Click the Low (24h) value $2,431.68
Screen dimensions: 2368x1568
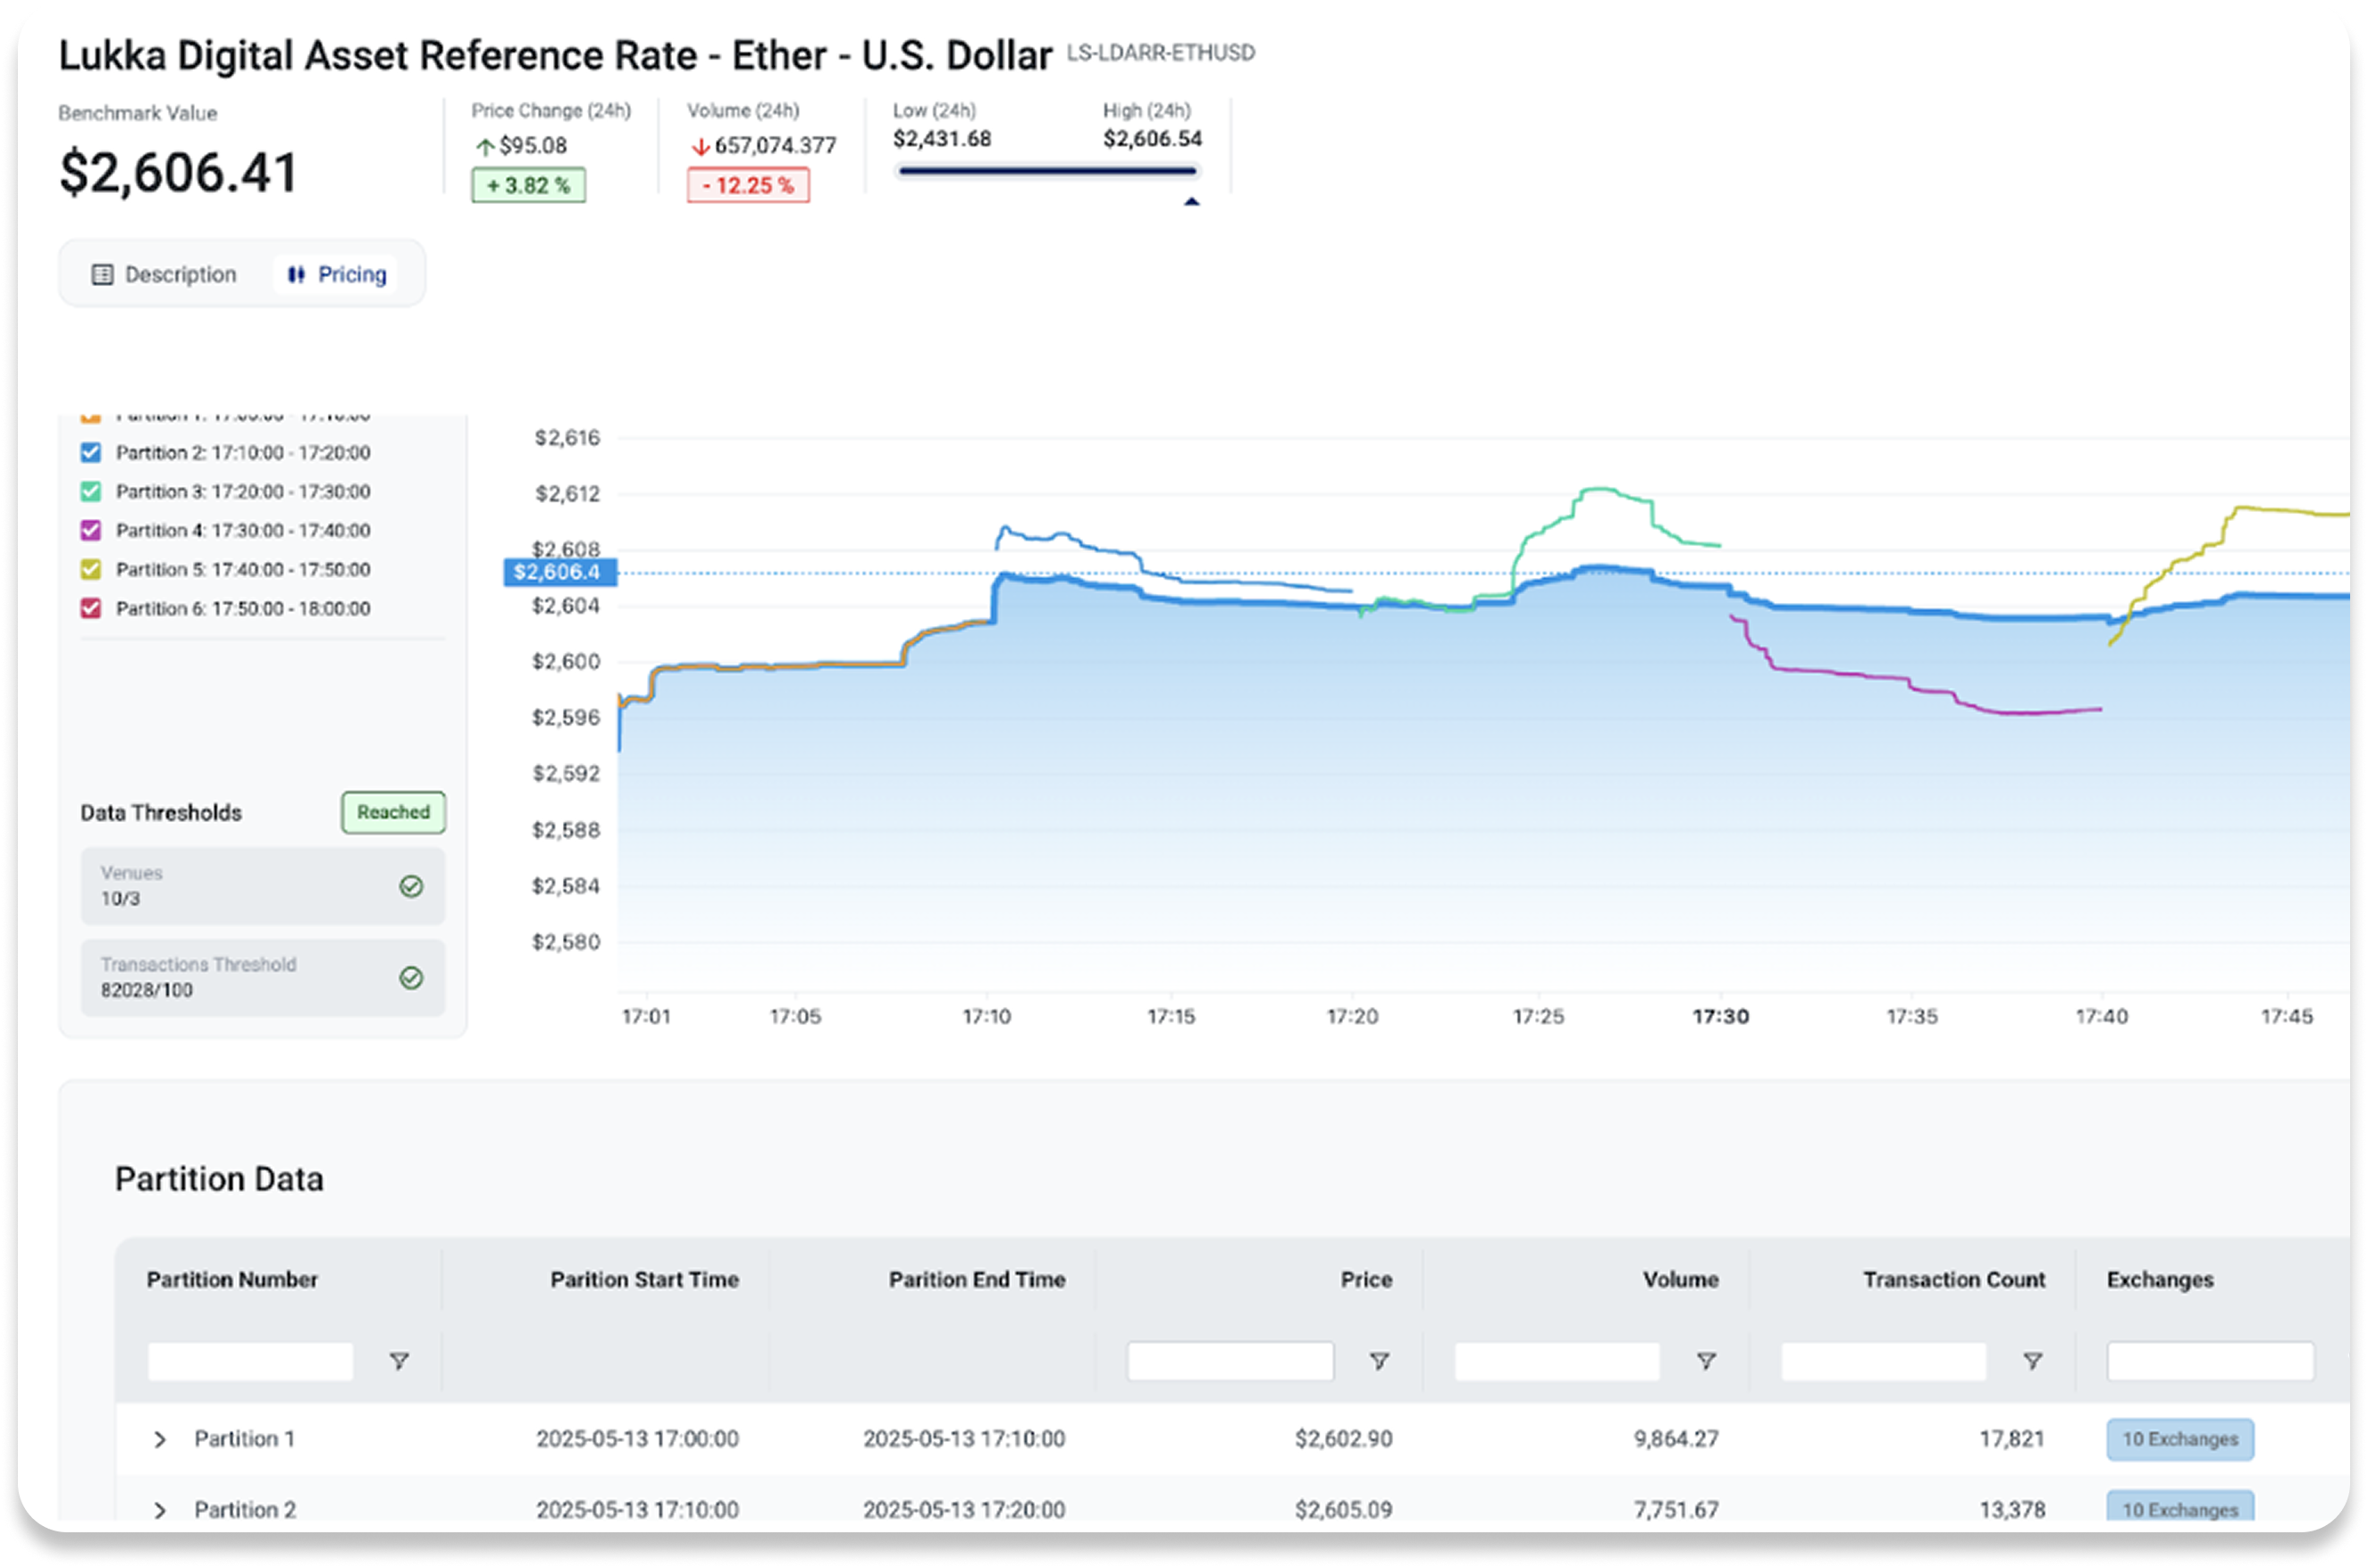point(942,139)
